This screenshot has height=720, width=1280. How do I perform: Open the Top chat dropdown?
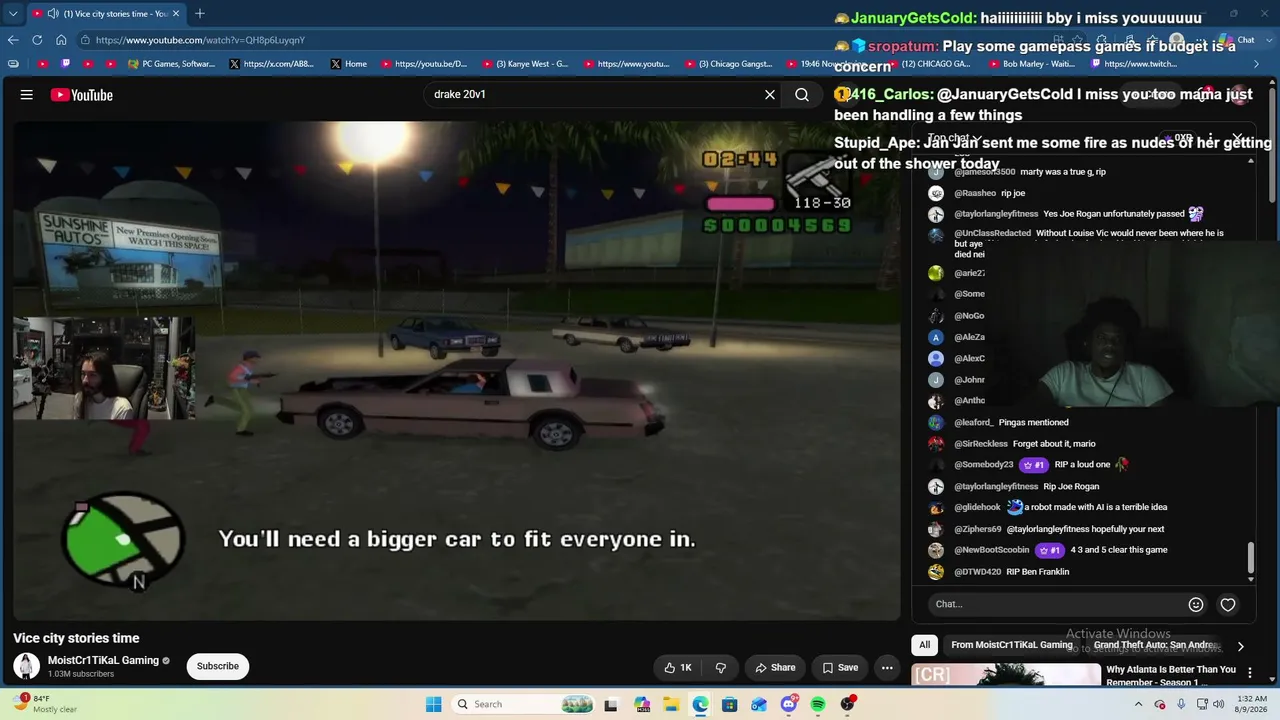point(954,138)
